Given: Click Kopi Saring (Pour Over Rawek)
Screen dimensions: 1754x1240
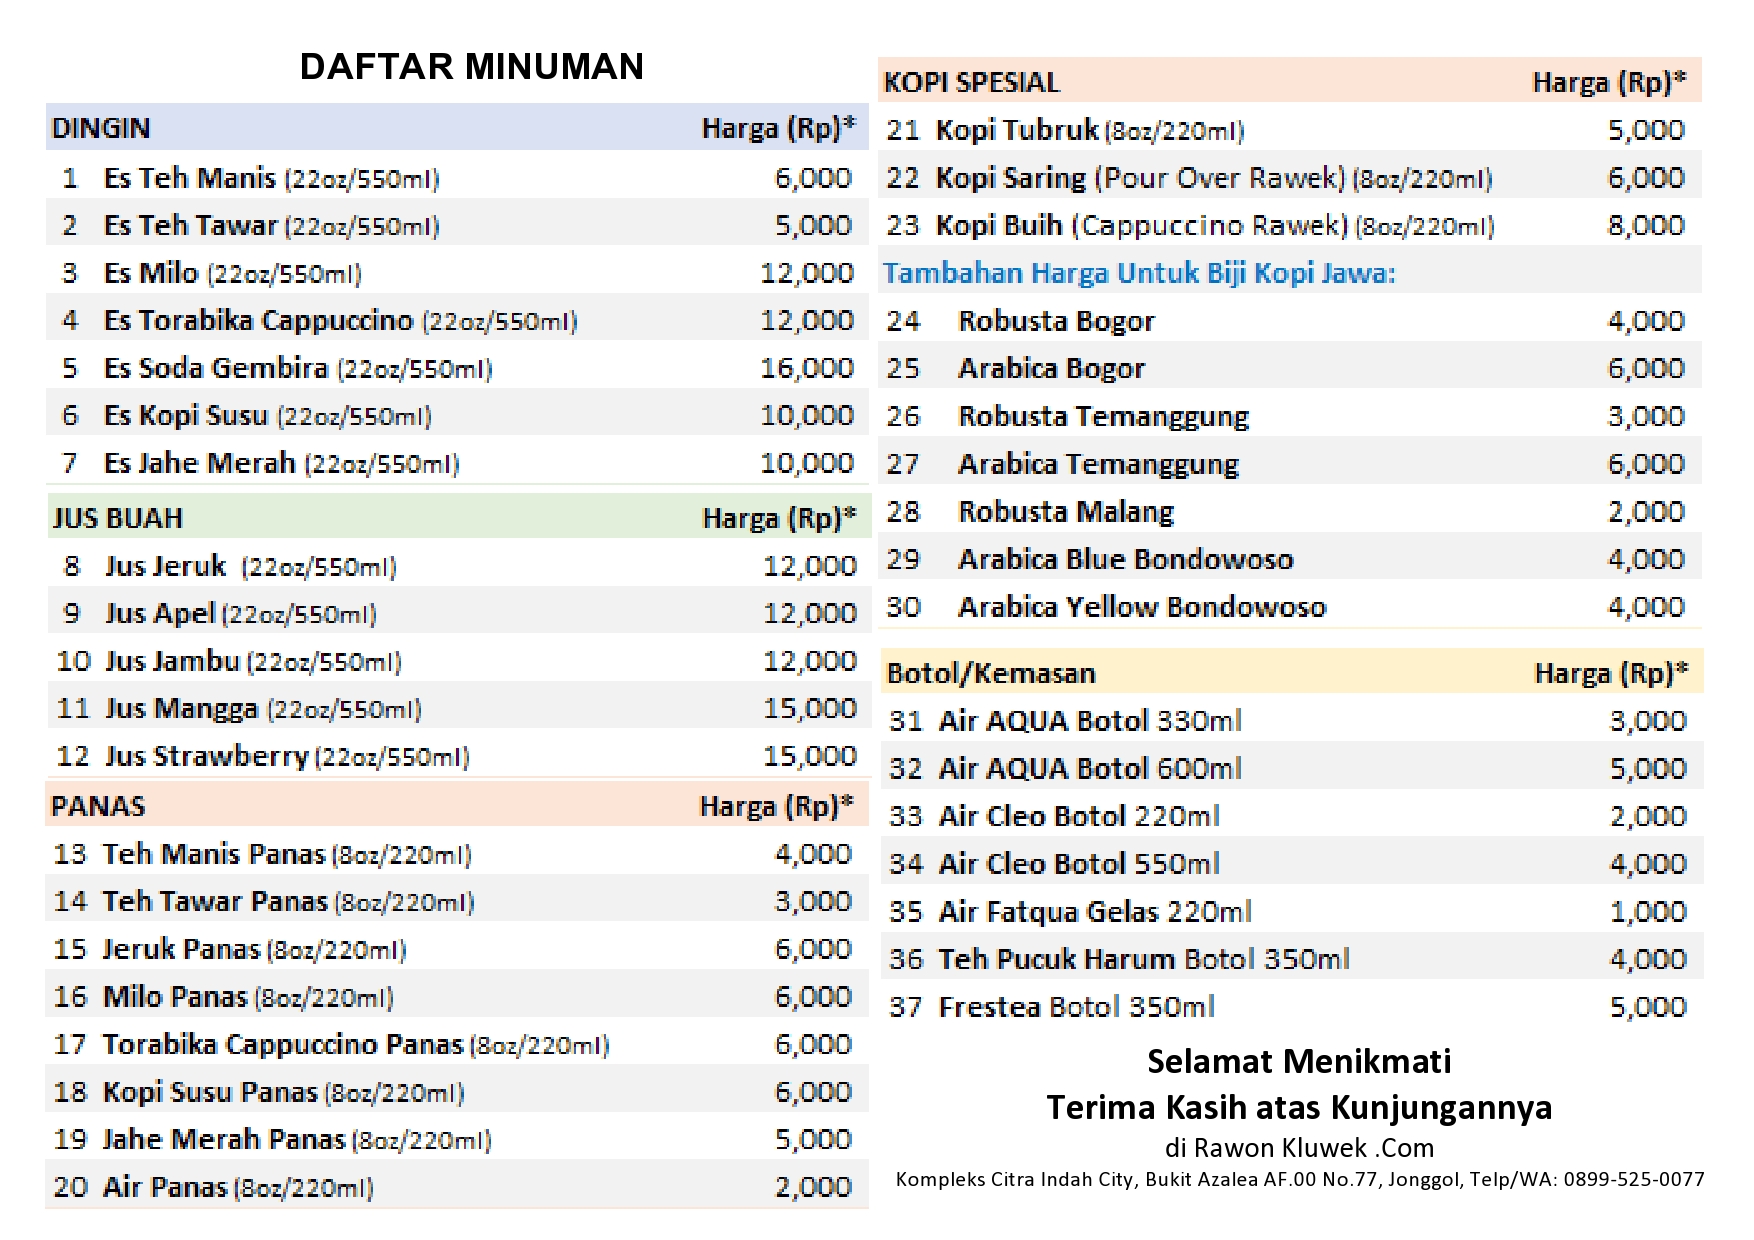Looking at the screenshot, I should coord(1140,178).
